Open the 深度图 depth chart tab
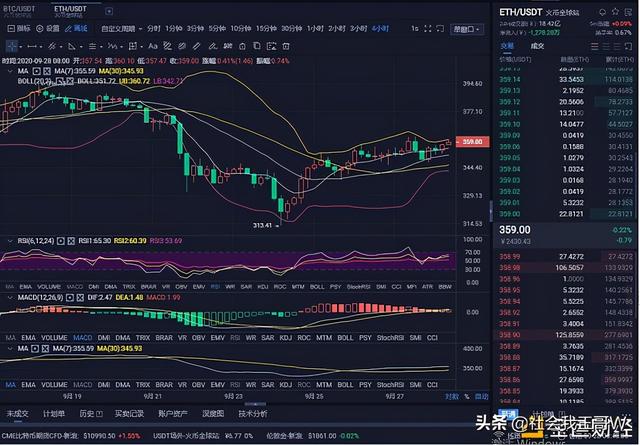This screenshot has height=445, width=640. pyautogui.click(x=213, y=414)
